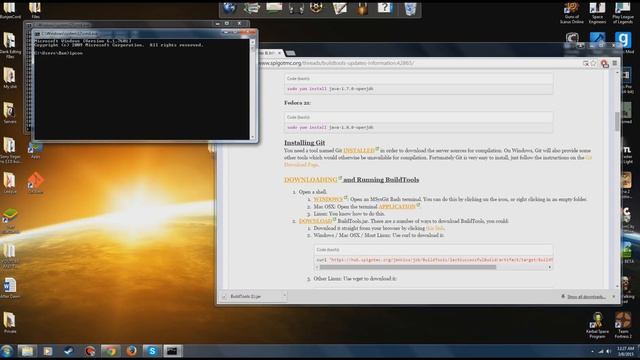Click 'this link' to download BuildTools

pyautogui.click(x=435, y=228)
